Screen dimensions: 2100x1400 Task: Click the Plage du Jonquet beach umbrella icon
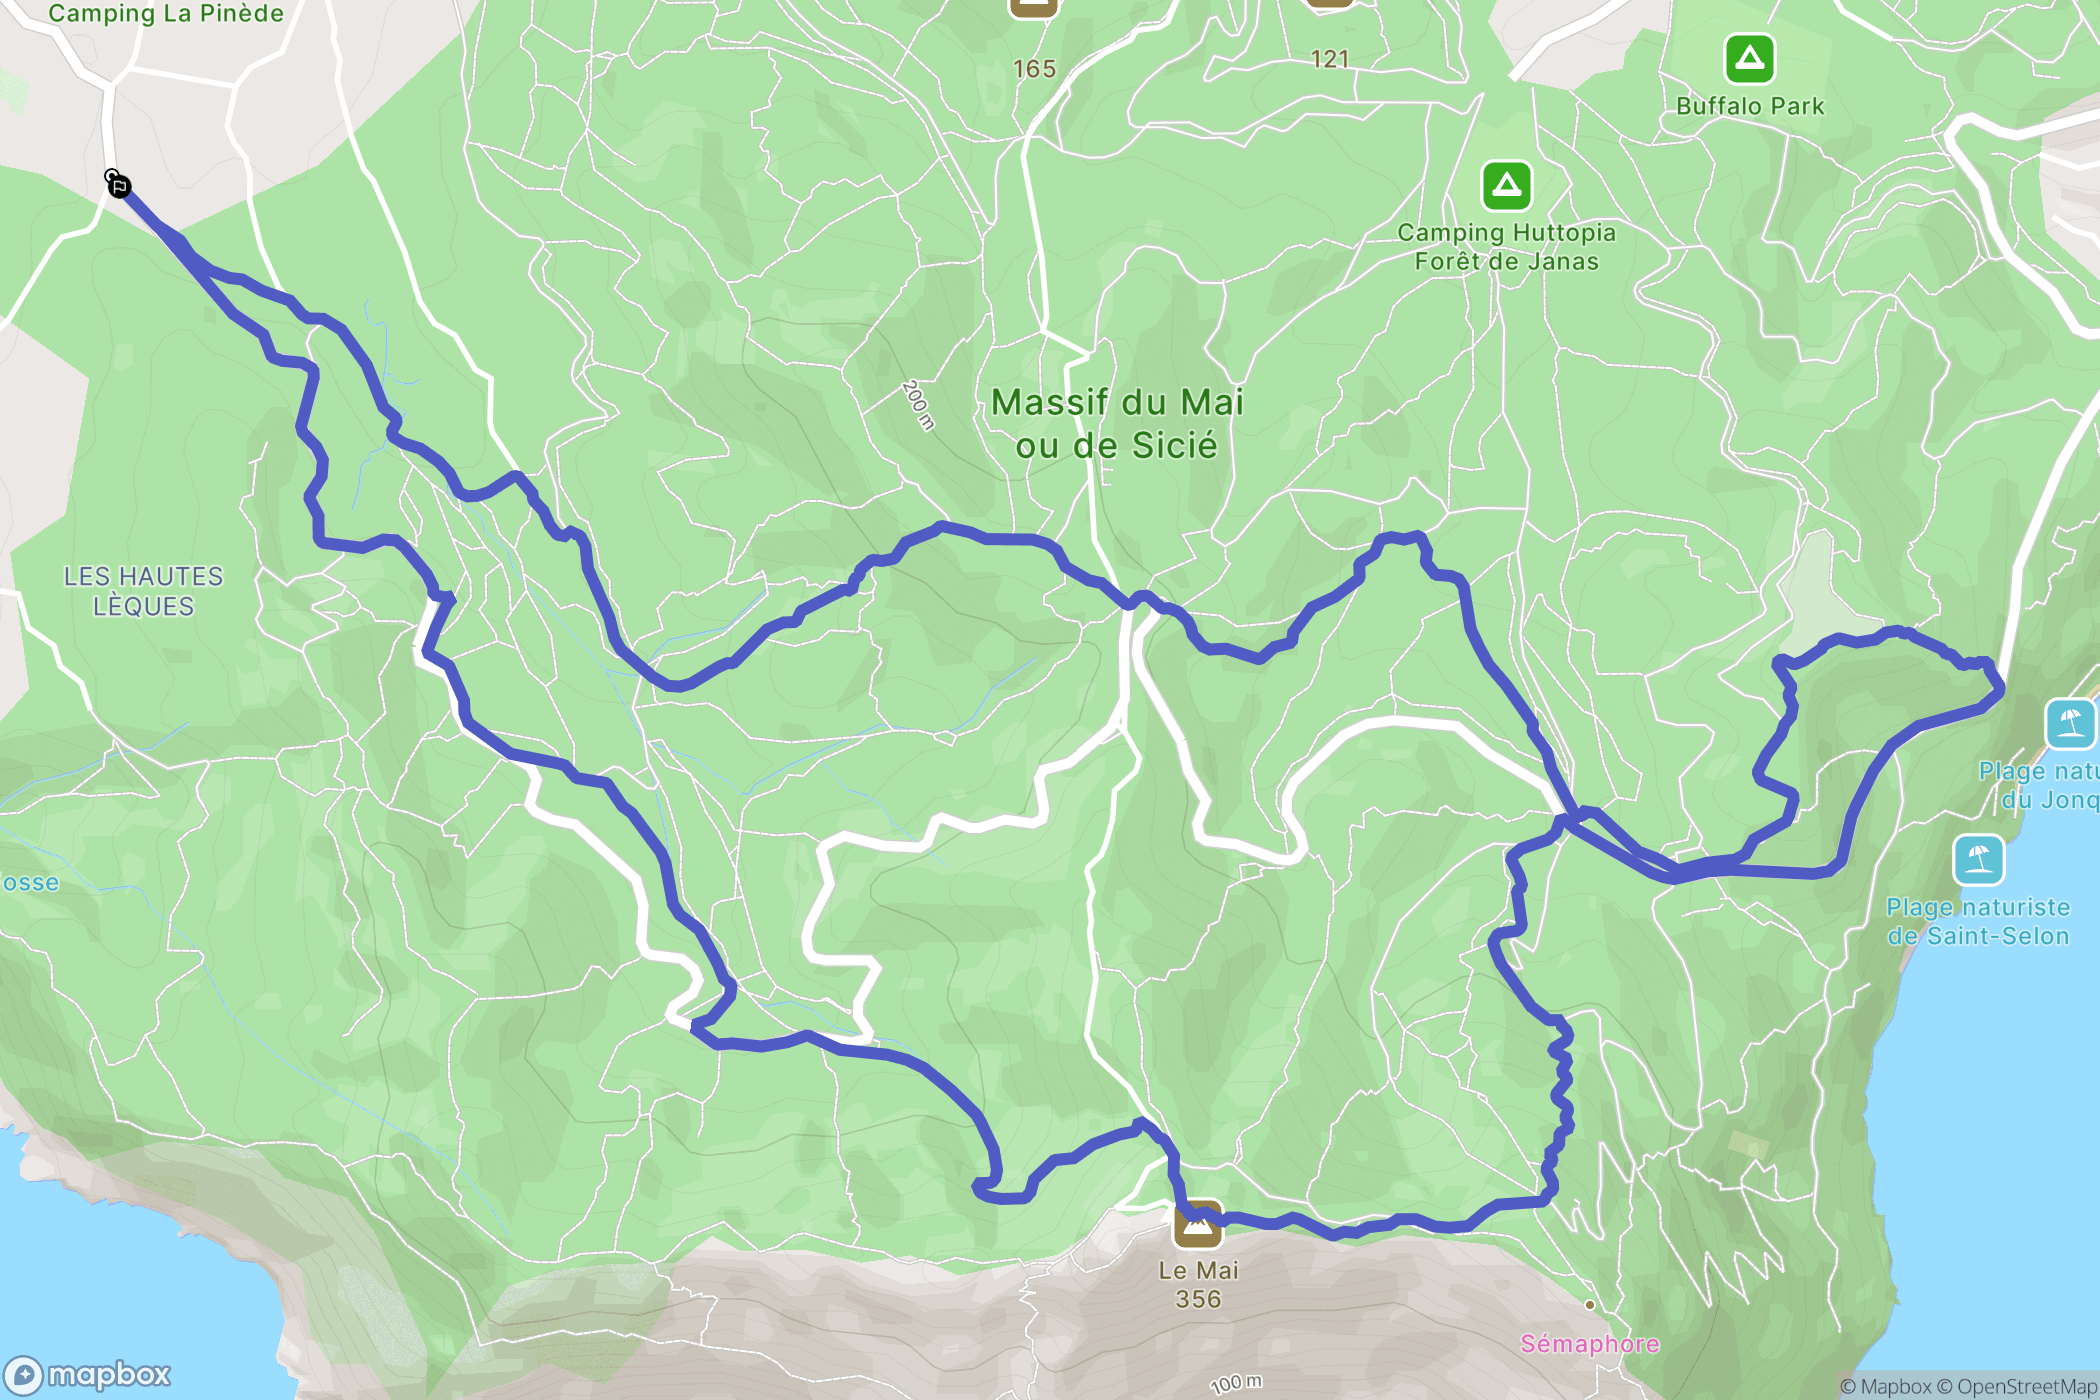[x=2070, y=723]
